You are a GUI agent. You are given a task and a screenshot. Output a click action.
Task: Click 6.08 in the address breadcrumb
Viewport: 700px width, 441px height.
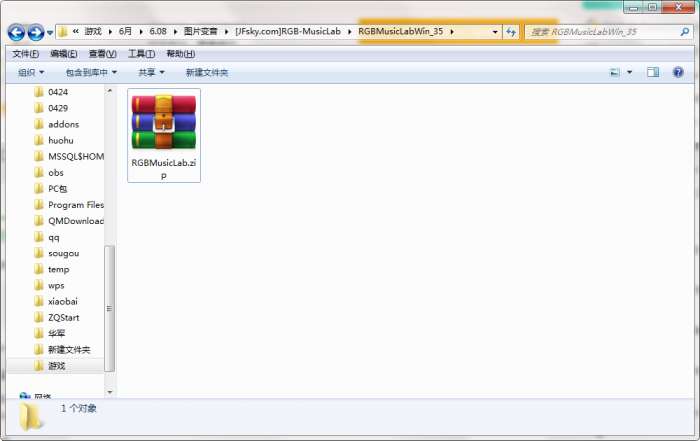(158, 31)
